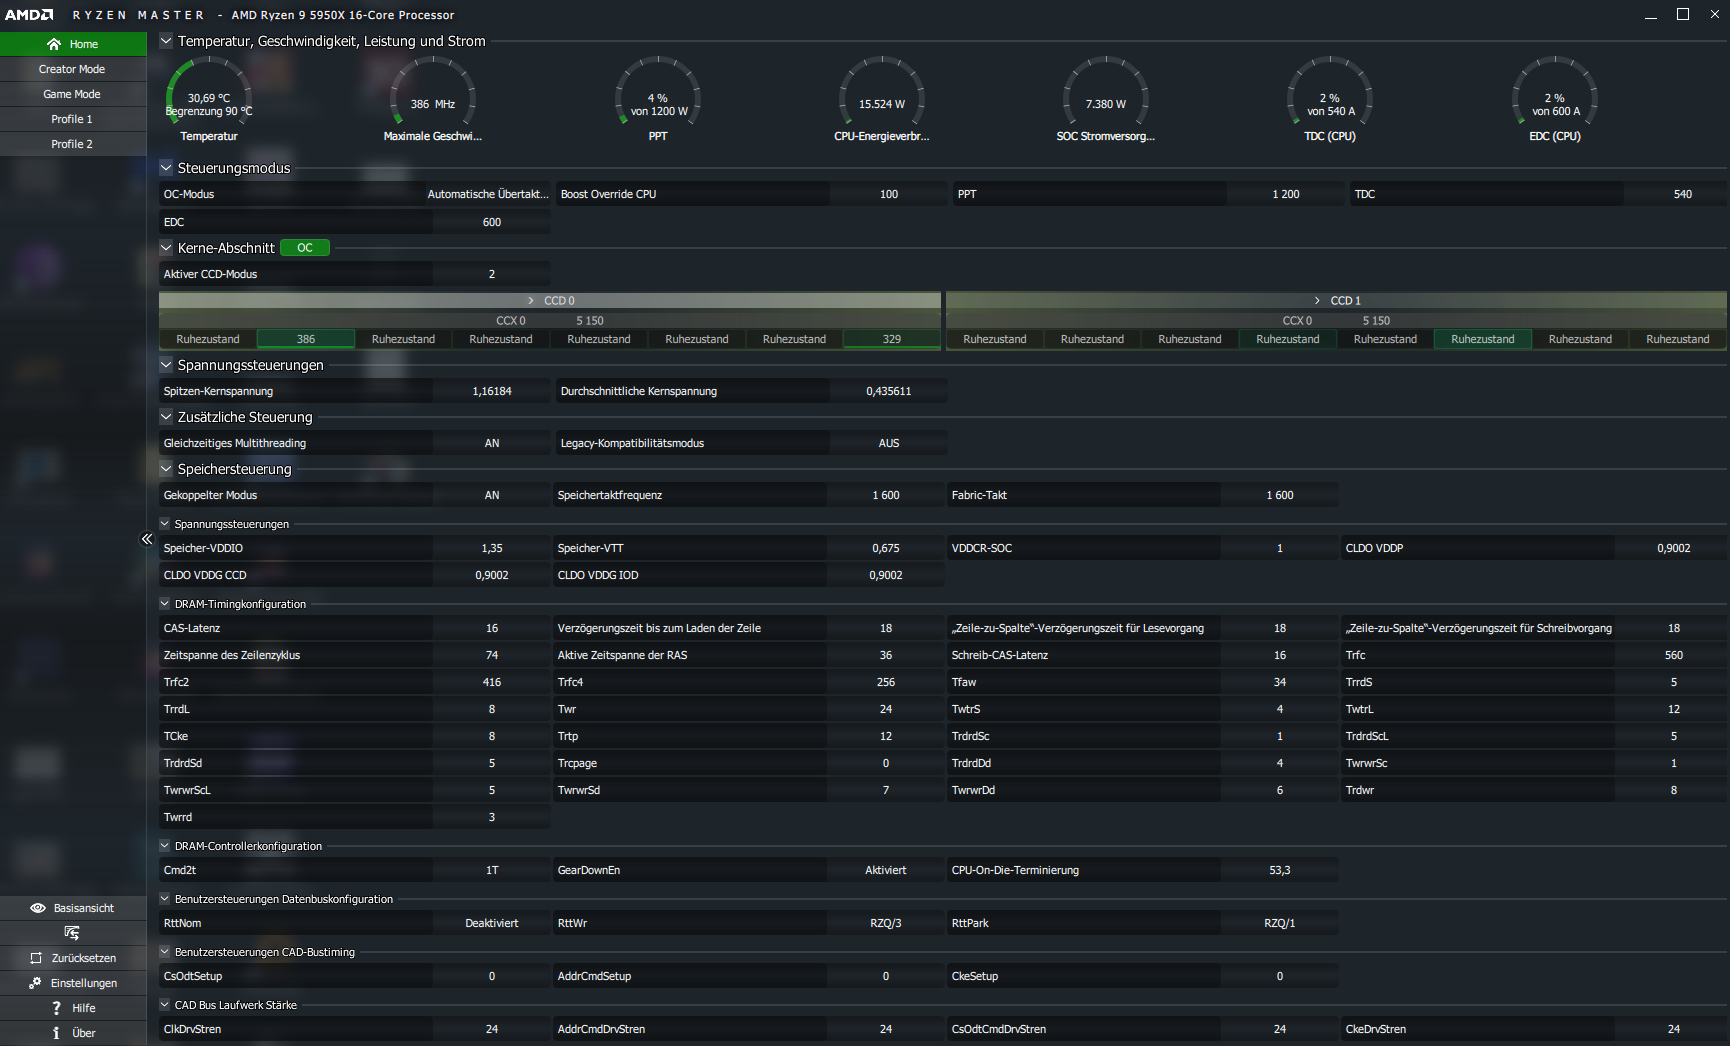The width and height of the screenshot is (1730, 1046).
Task: Expand the CCD 0 header bar
Action: [550, 301]
